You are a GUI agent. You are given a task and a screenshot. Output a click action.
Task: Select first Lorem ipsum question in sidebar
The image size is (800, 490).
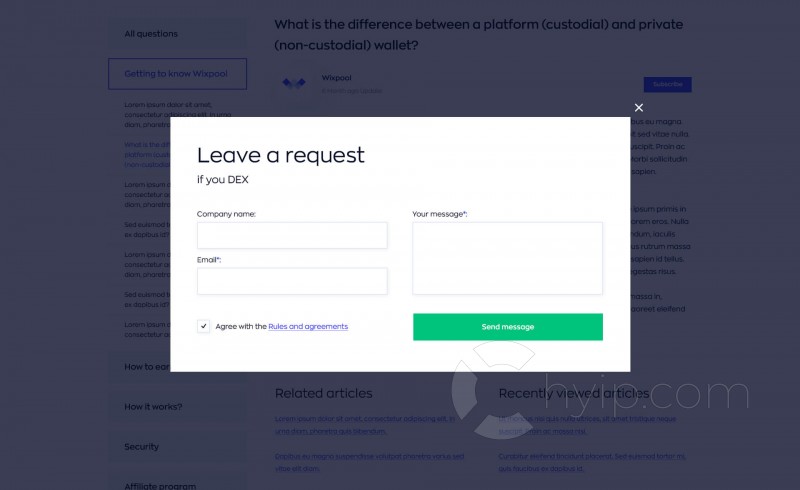177,114
